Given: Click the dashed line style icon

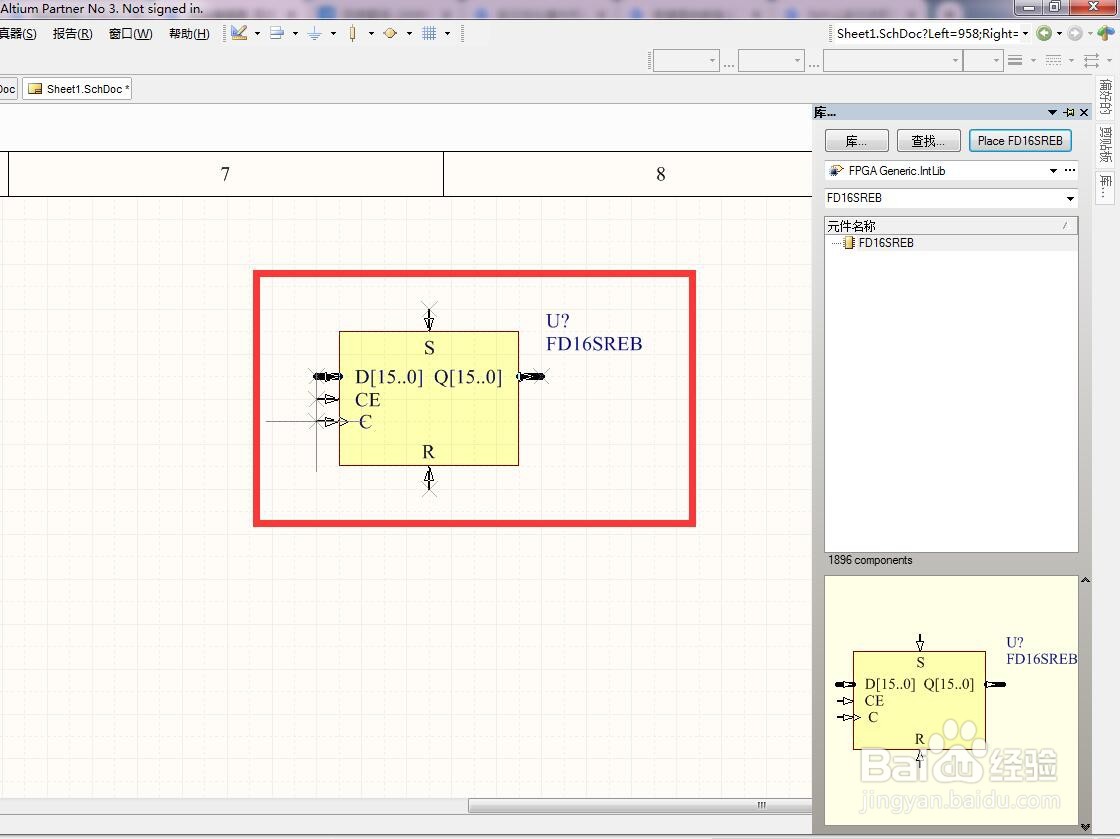Looking at the screenshot, I should [1054, 61].
